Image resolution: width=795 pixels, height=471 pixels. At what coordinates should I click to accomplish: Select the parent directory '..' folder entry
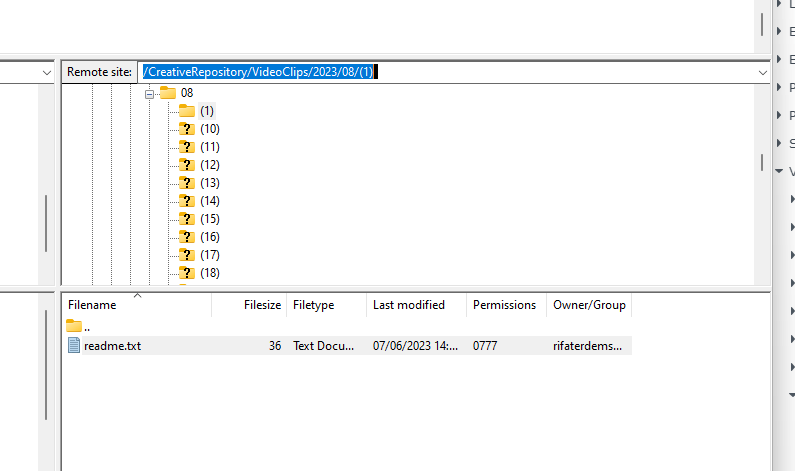click(x=79, y=327)
